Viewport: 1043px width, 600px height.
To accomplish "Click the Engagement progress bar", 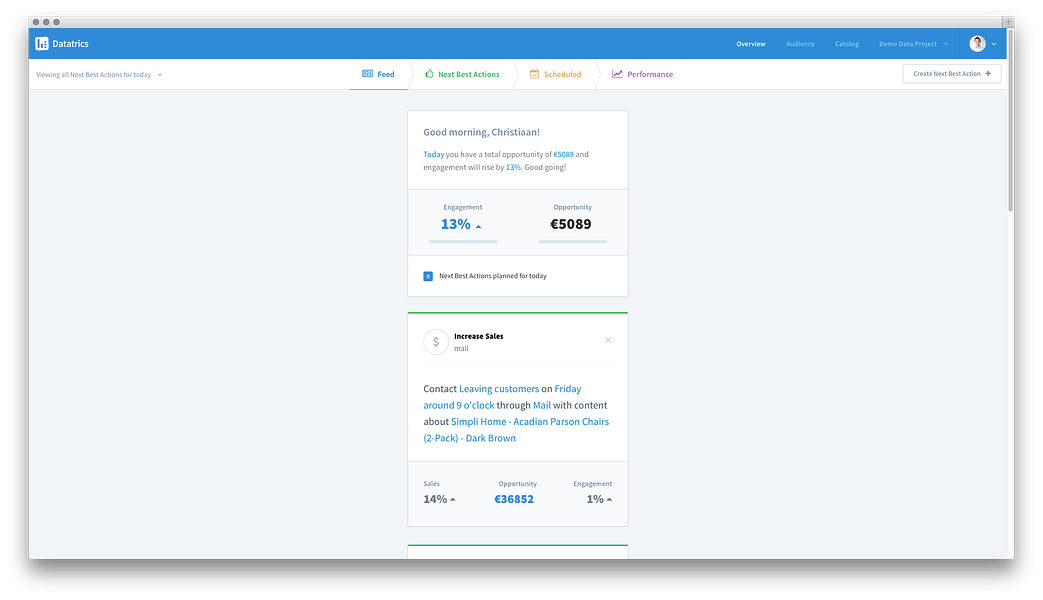I will 463,241.
